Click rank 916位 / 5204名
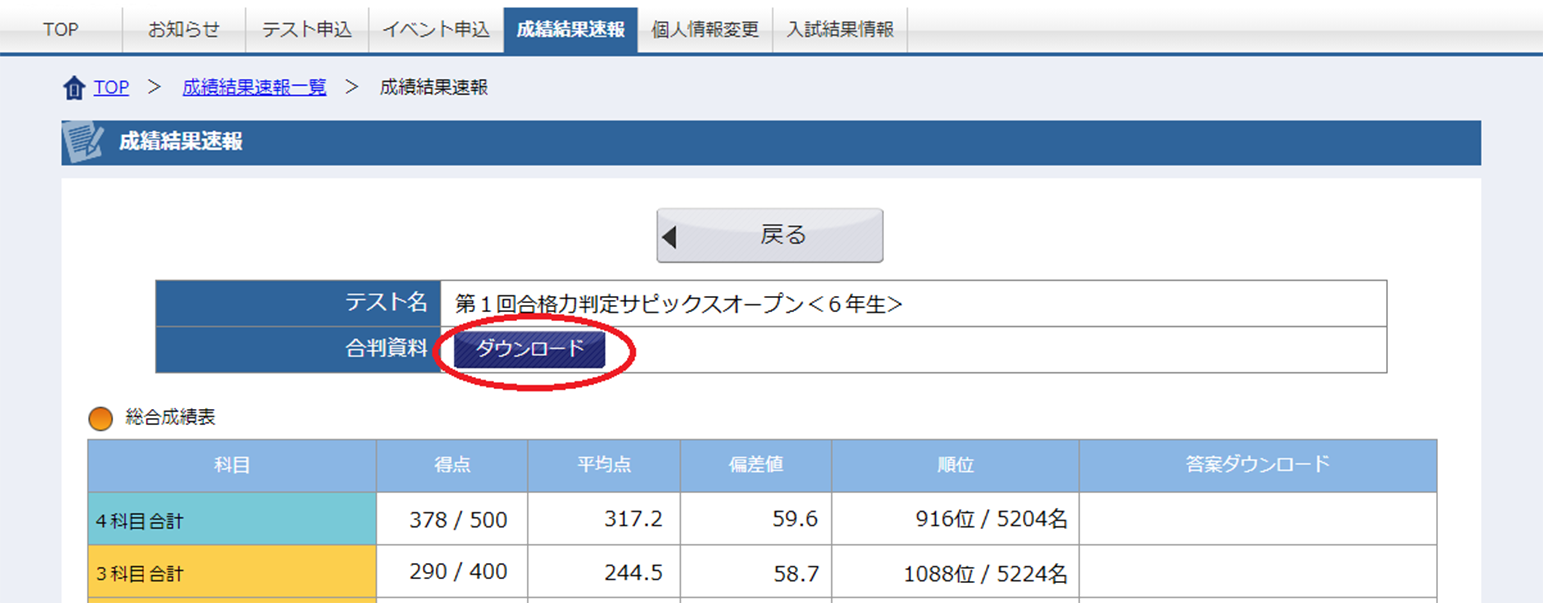1543x603 pixels. point(991,520)
